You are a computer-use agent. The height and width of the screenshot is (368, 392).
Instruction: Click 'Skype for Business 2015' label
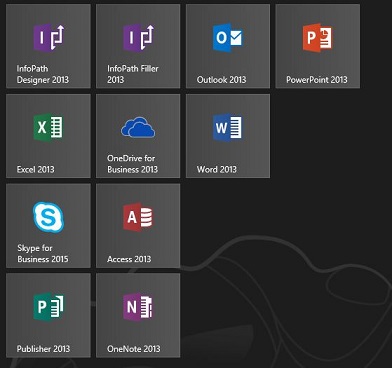pos(43,253)
